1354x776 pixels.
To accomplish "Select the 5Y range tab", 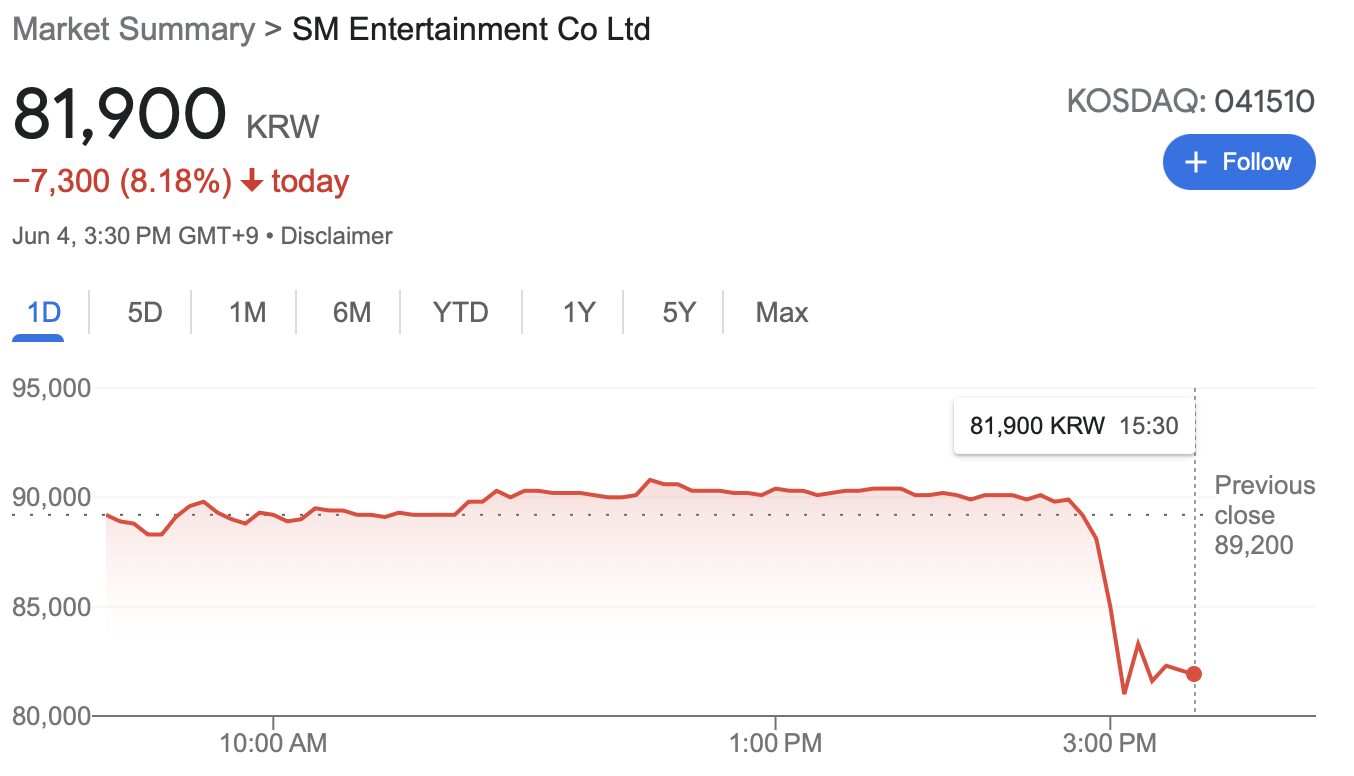I will [x=678, y=313].
